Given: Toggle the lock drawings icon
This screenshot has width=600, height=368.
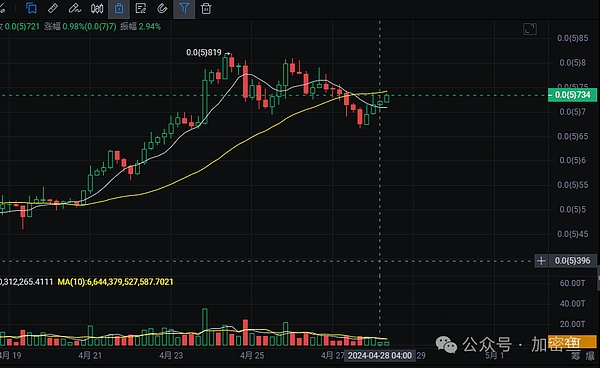Looking at the screenshot, I should click(119, 8).
